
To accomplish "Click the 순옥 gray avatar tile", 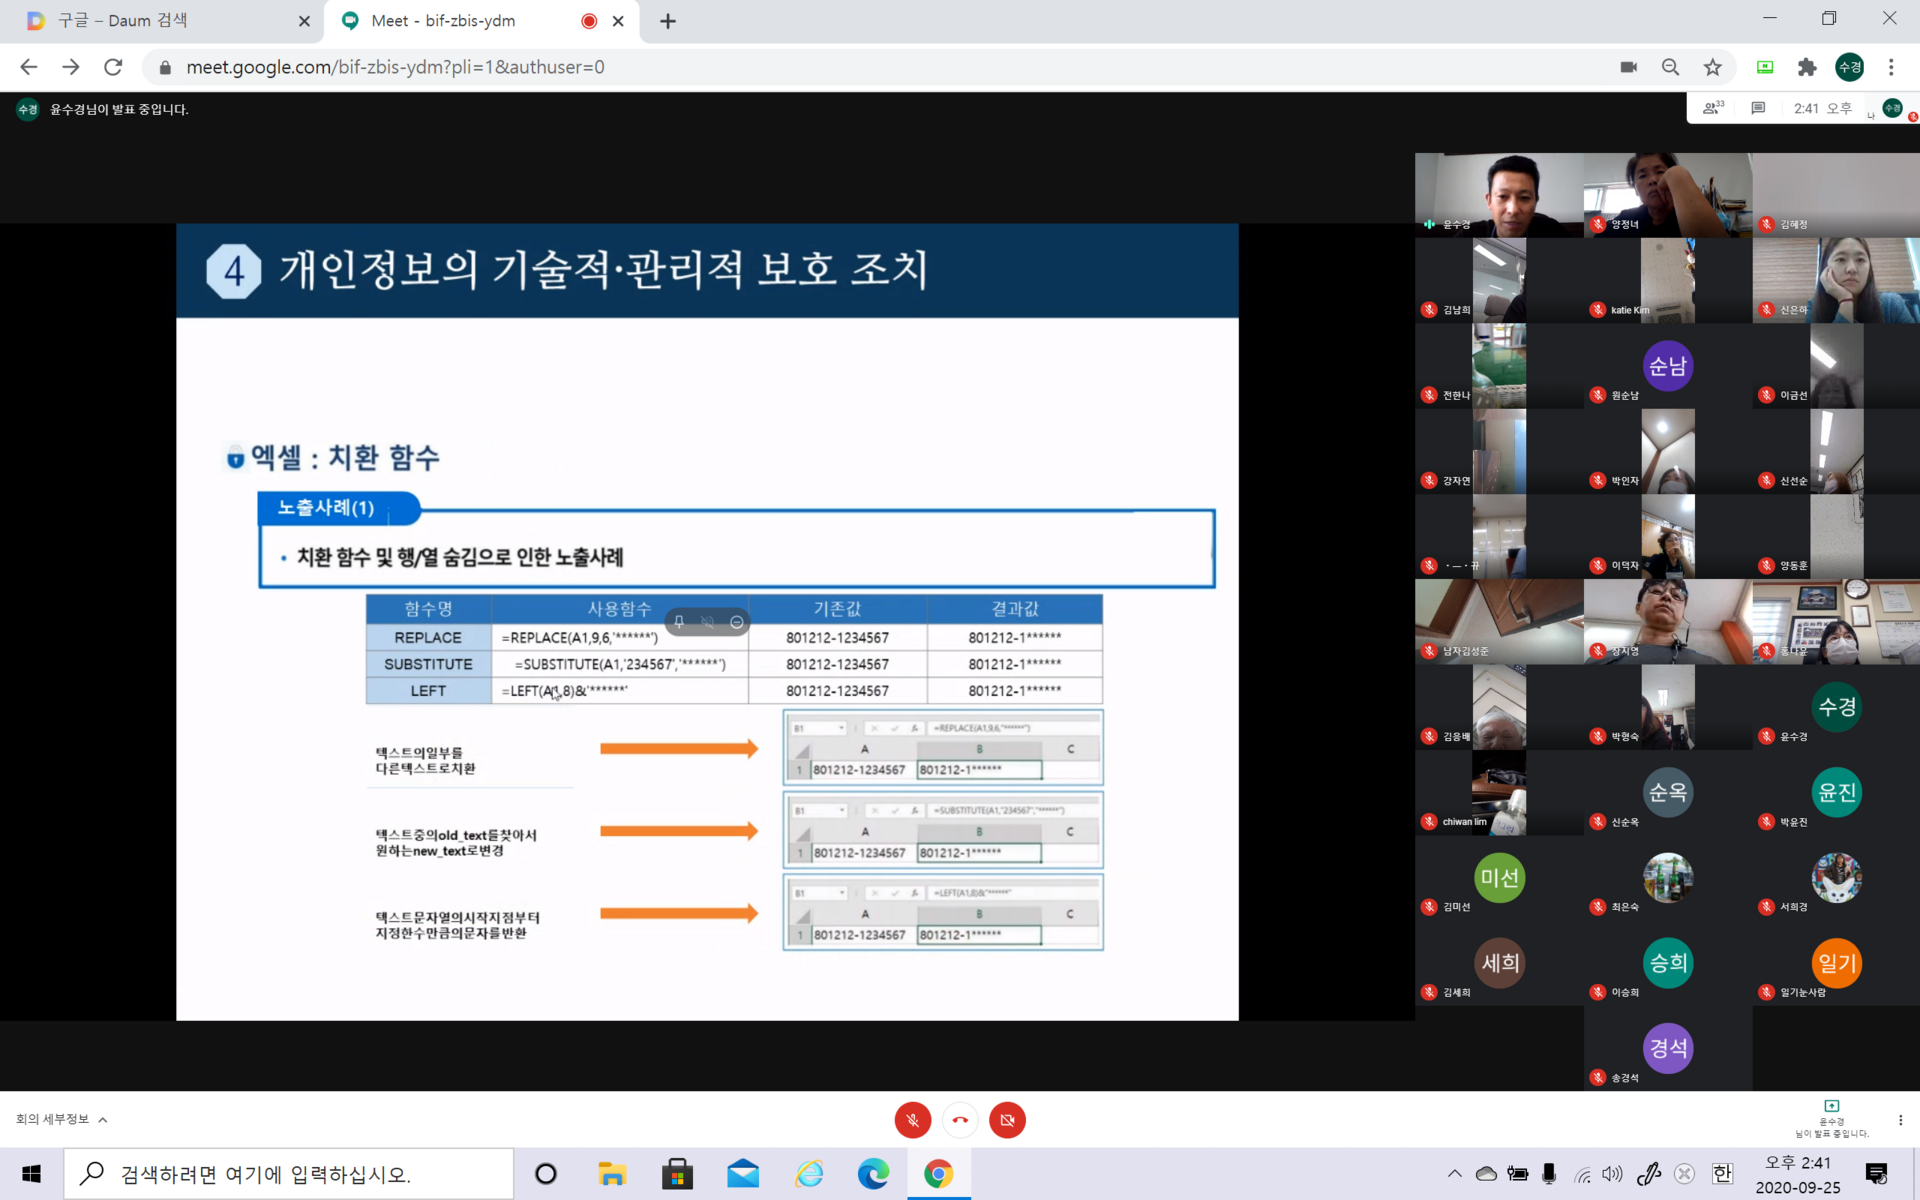I will pyautogui.click(x=1668, y=792).
